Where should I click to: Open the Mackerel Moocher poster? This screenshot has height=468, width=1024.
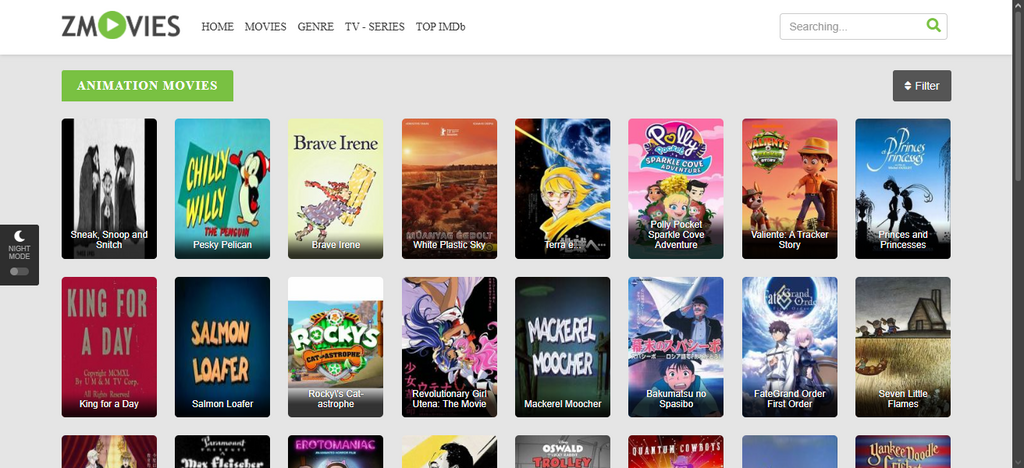(x=562, y=347)
